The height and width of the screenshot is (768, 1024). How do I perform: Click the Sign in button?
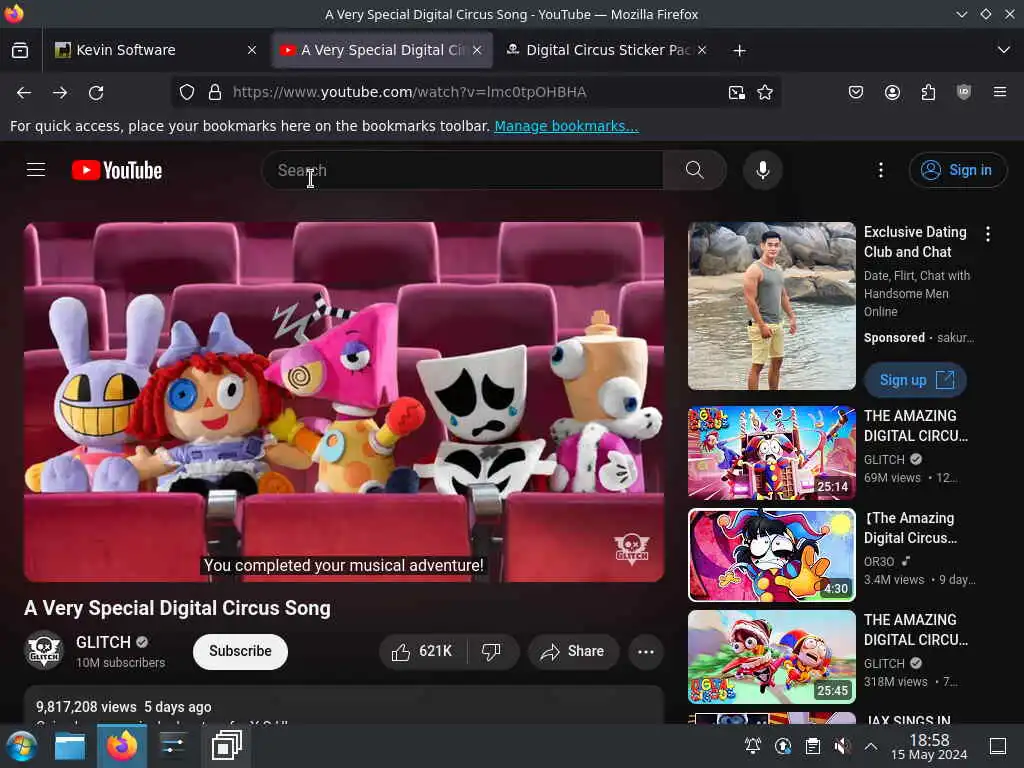[957, 170]
